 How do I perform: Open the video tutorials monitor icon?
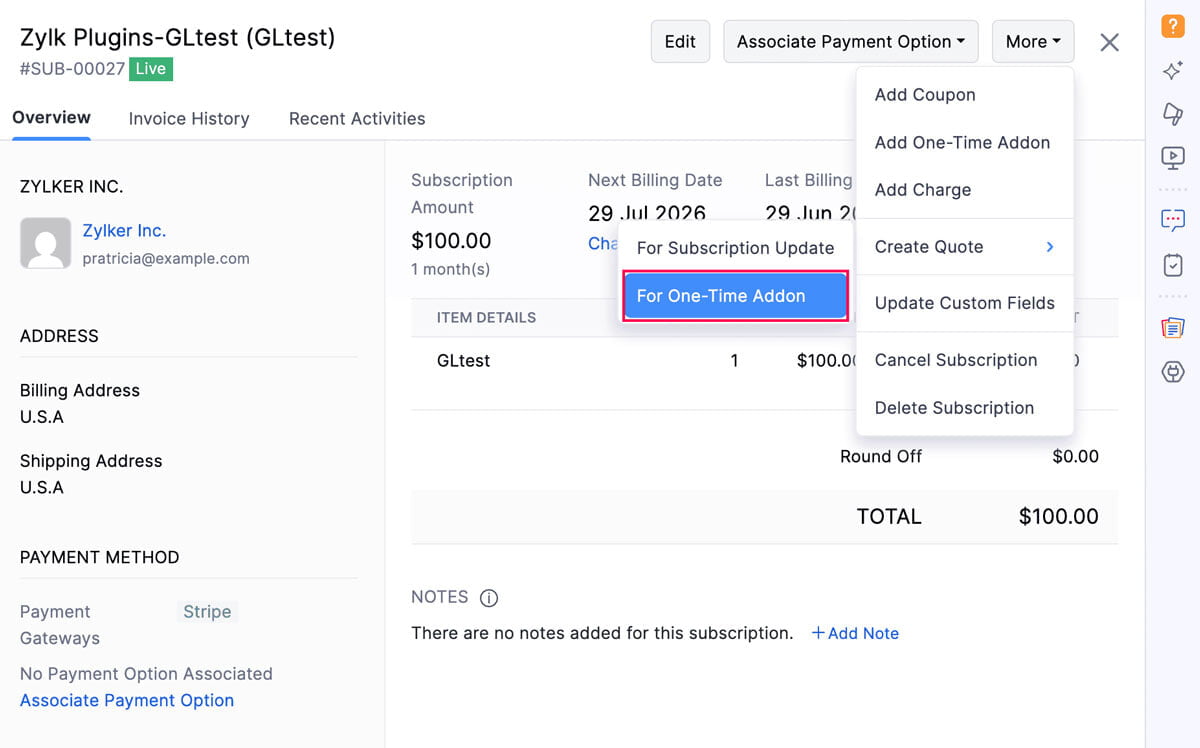[x=1173, y=157]
